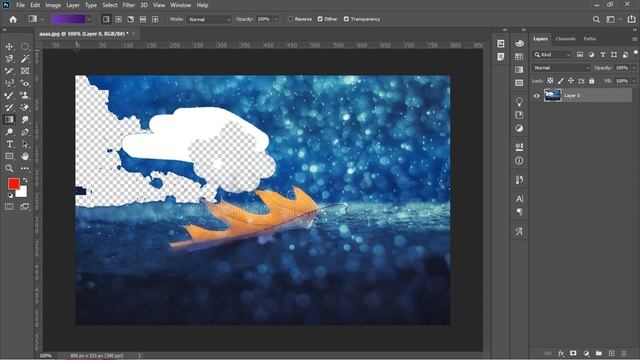Image resolution: width=640 pixels, height=360 pixels.
Task: Open layer Opacity slider arrow
Action: click(x=634, y=68)
